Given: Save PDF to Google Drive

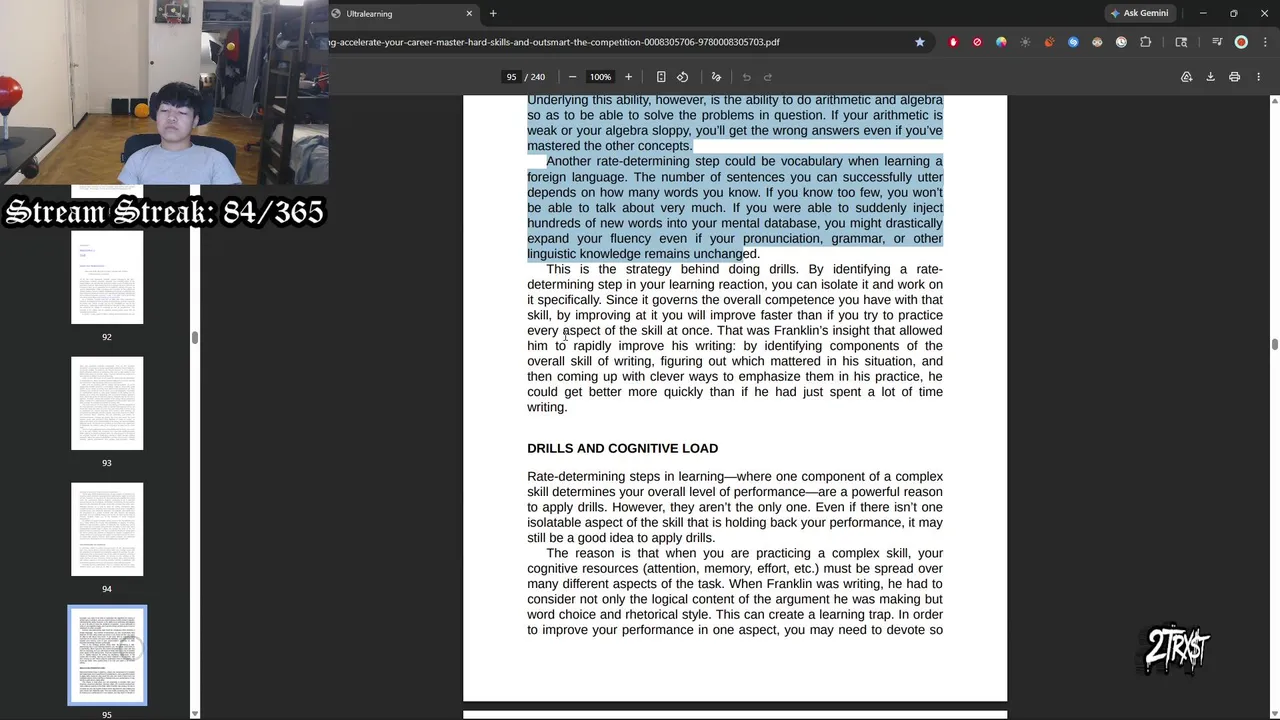Looking at the screenshot, I should [1186, 77].
